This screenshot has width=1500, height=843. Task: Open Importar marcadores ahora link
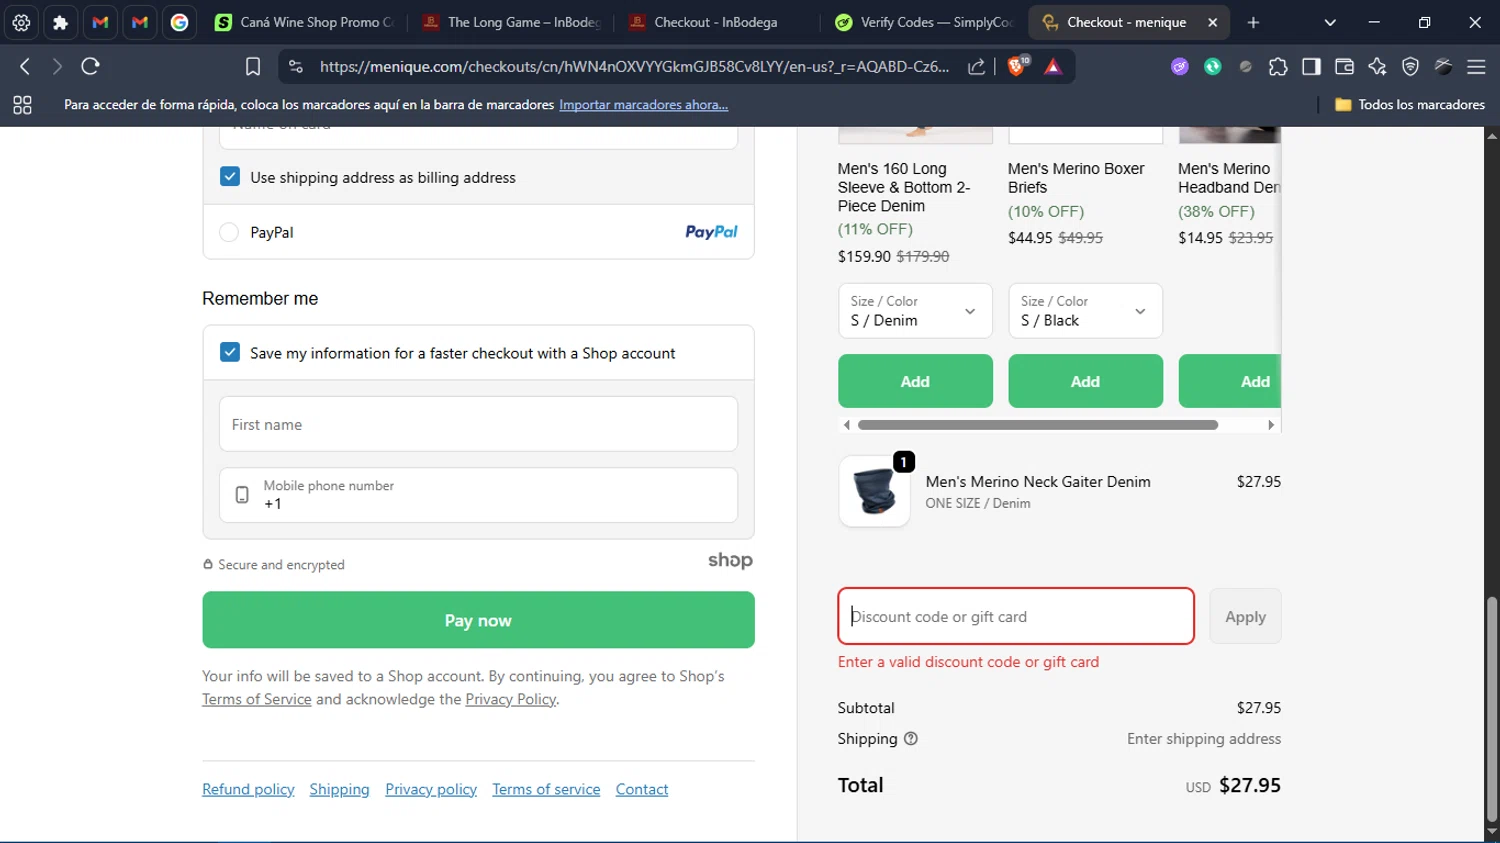[643, 104]
